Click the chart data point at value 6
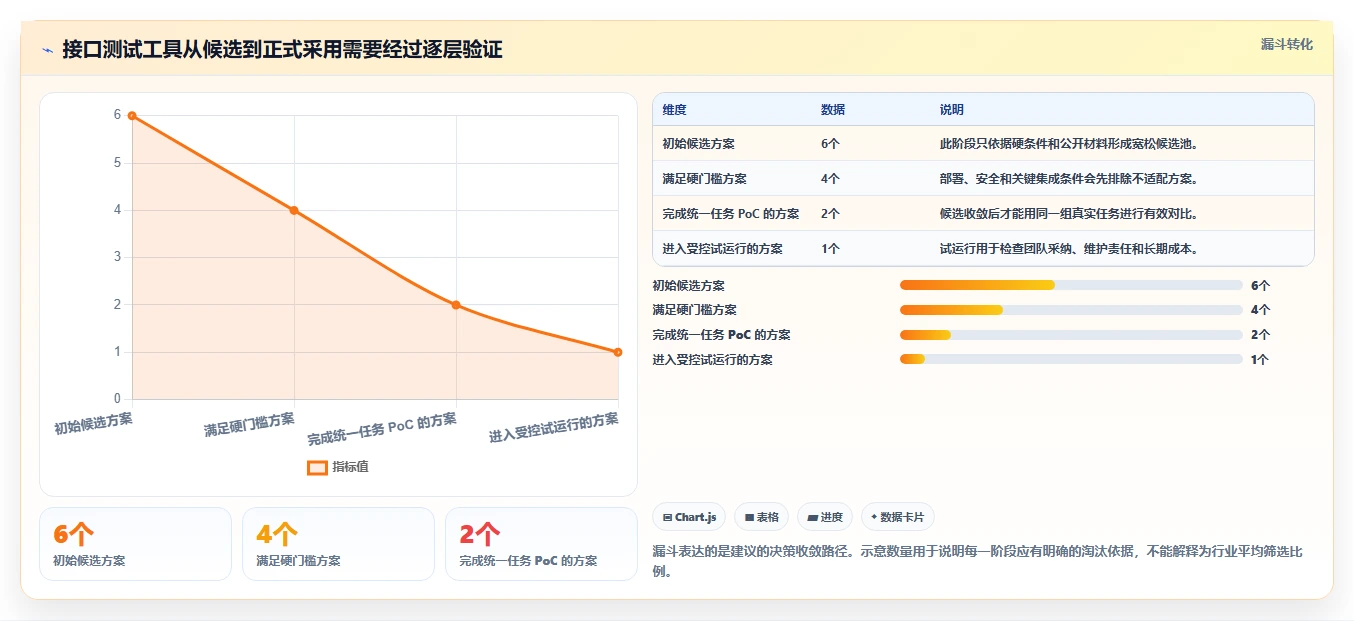 tap(132, 116)
